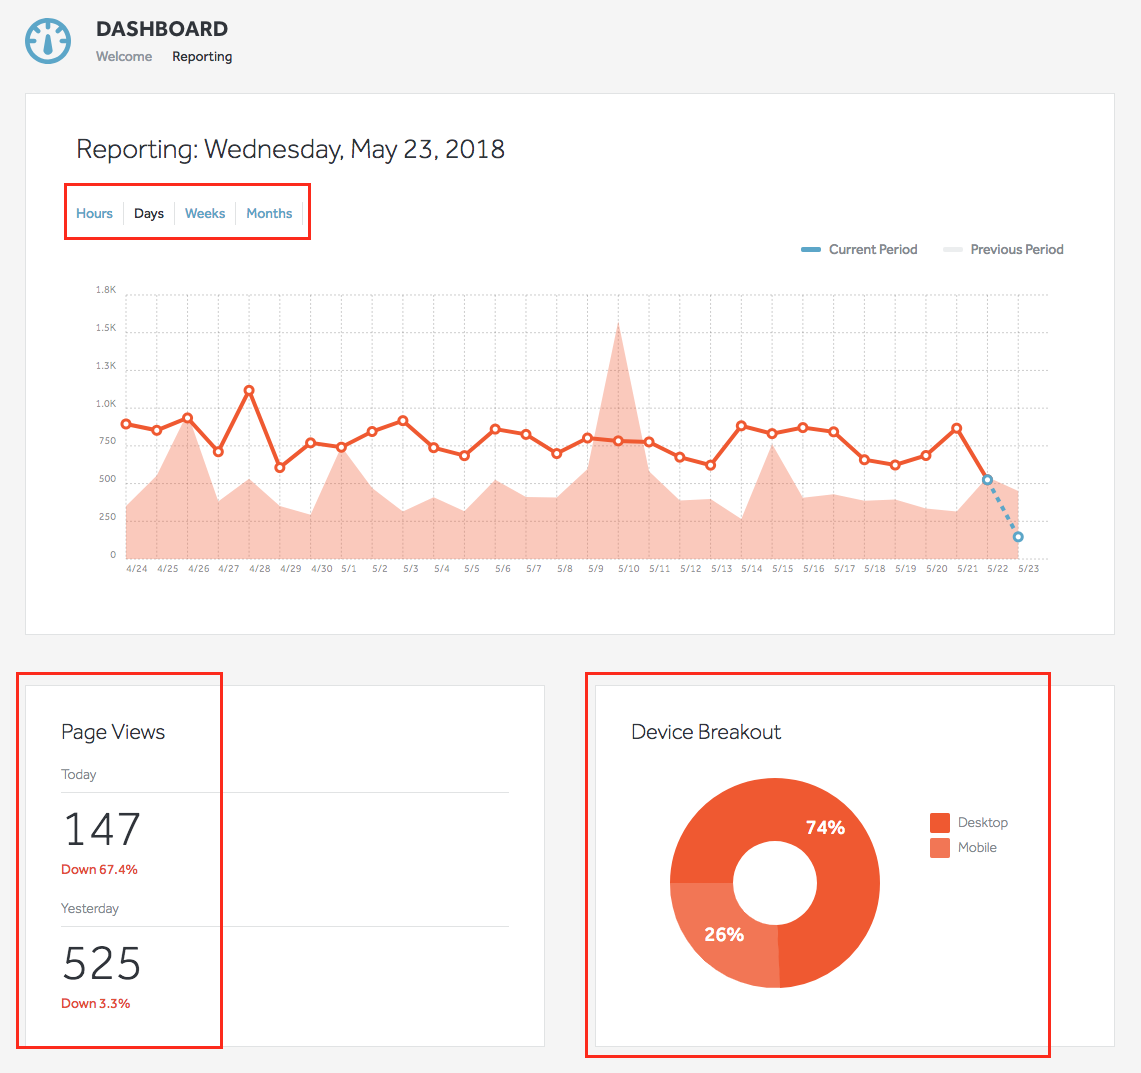Switch the chart to Weeks view
The width and height of the screenshot is (1141, 1073).
[x=205, y=213]
